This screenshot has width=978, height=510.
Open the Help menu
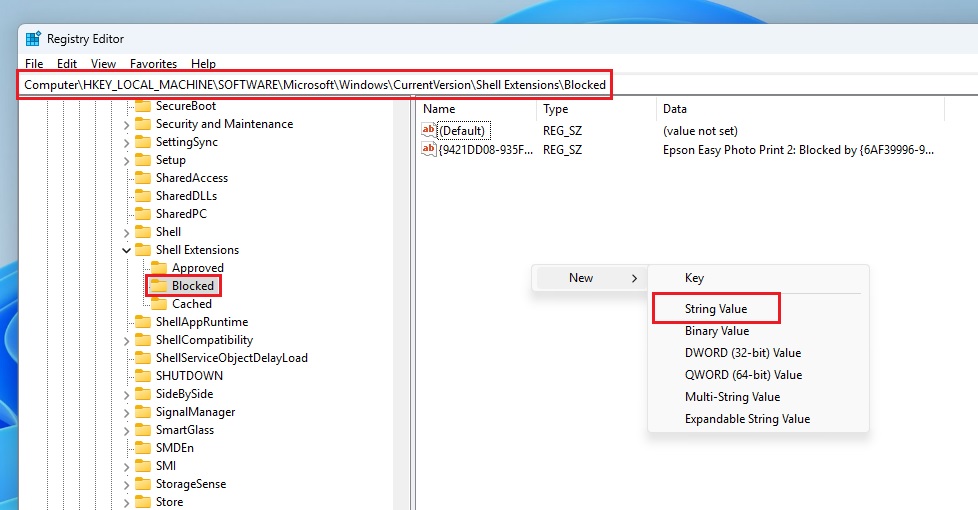203,64
